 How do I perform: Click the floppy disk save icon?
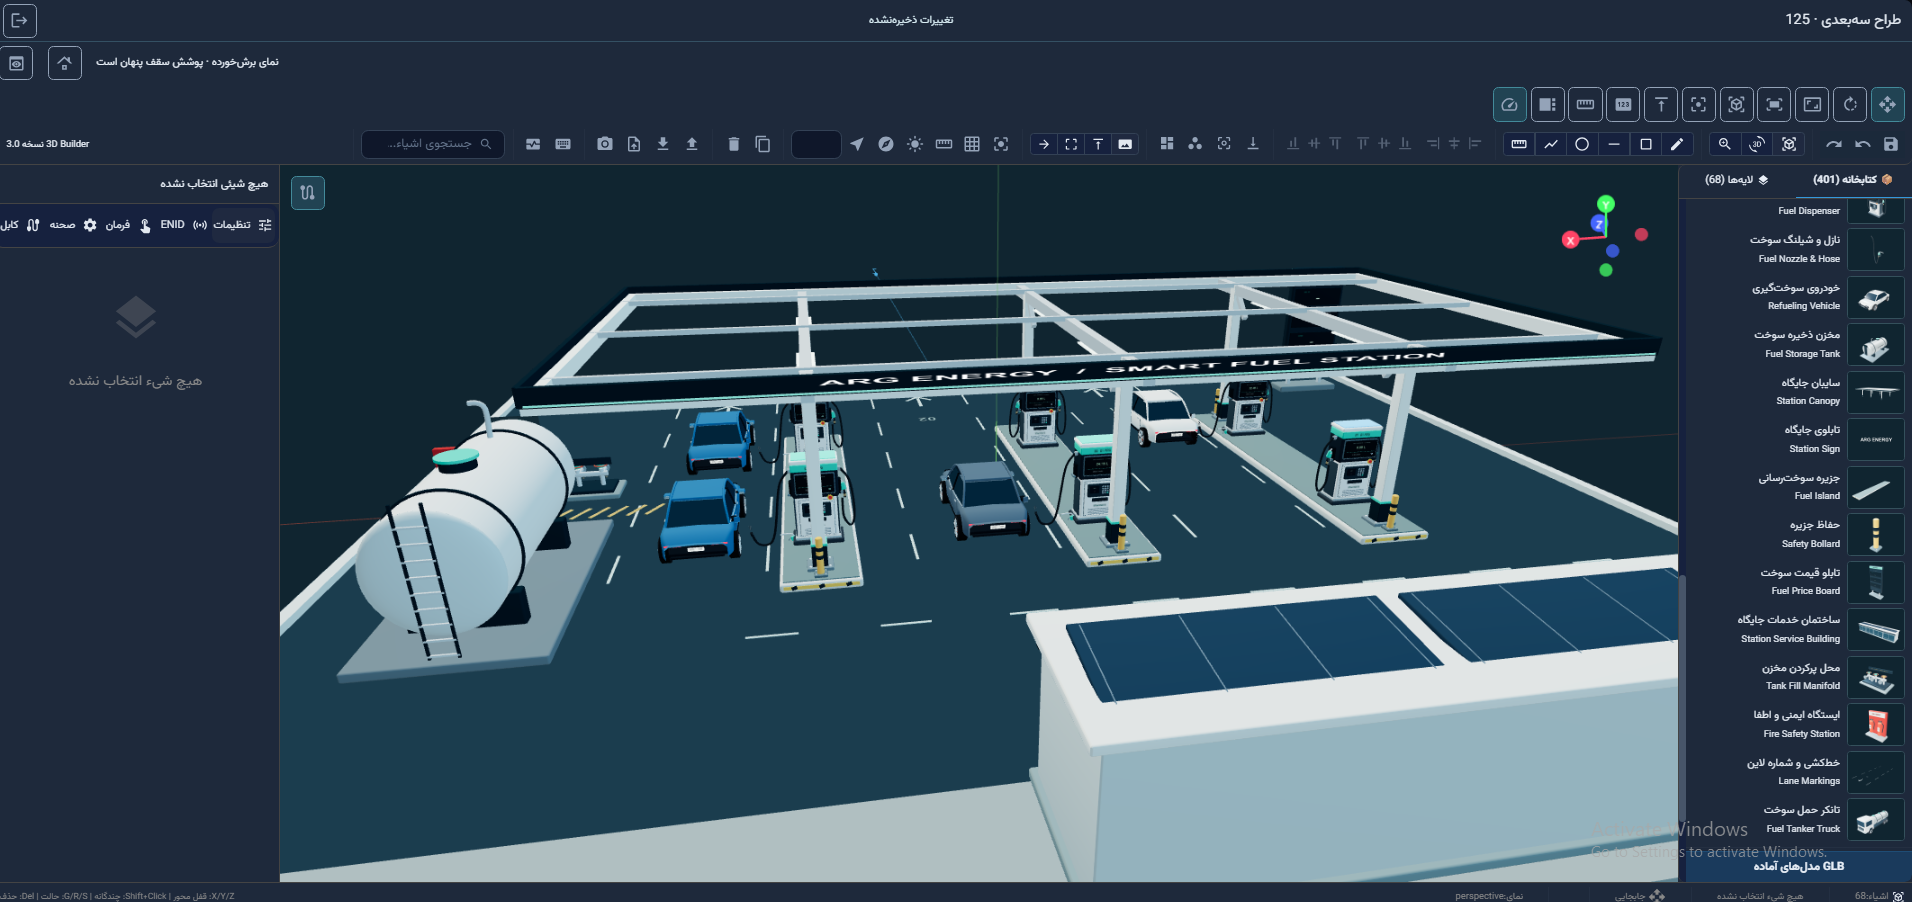[x=1891, y=144]
